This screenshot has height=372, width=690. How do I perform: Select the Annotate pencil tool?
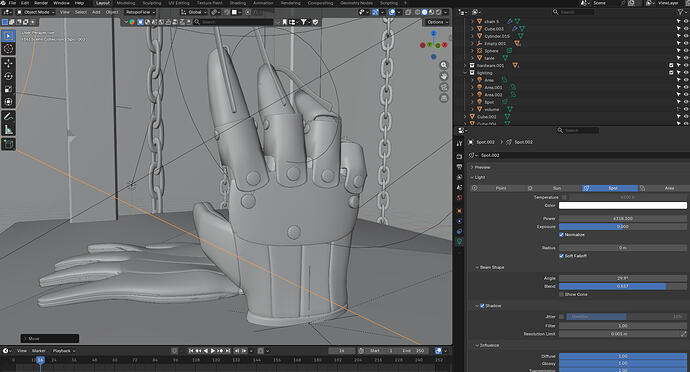(8, 117)
